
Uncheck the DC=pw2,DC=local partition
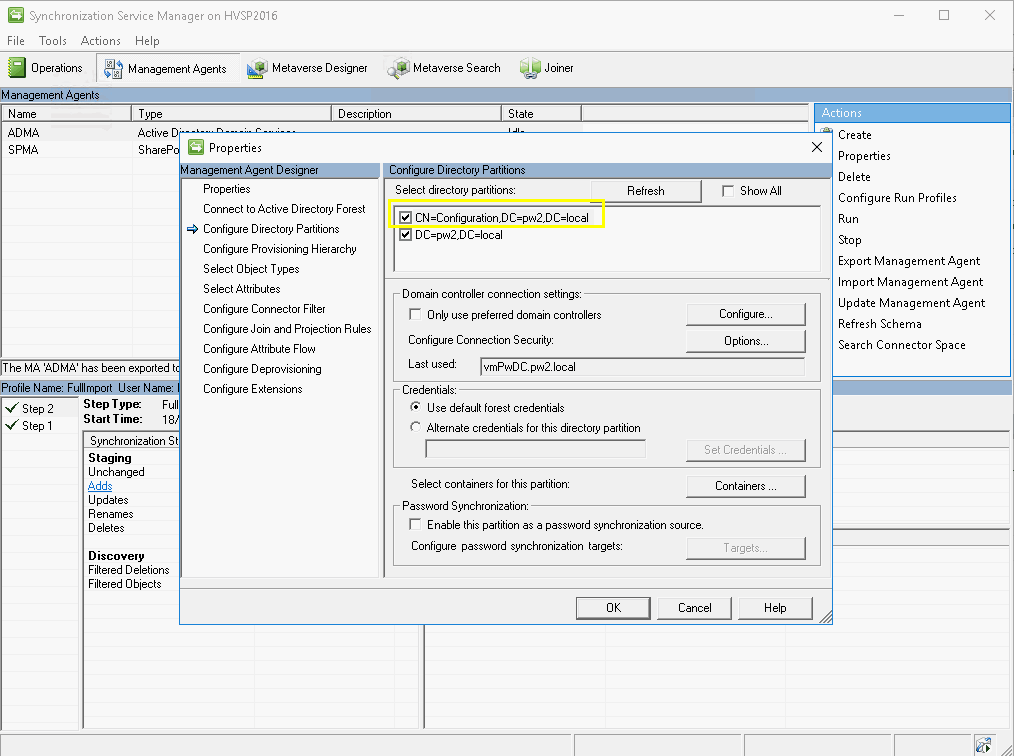pos(405,235)
